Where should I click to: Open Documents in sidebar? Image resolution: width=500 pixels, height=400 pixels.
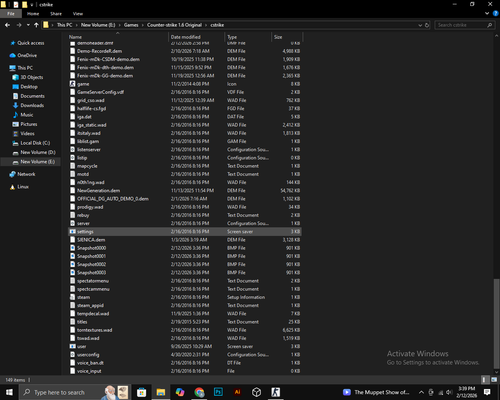point(32,96)
